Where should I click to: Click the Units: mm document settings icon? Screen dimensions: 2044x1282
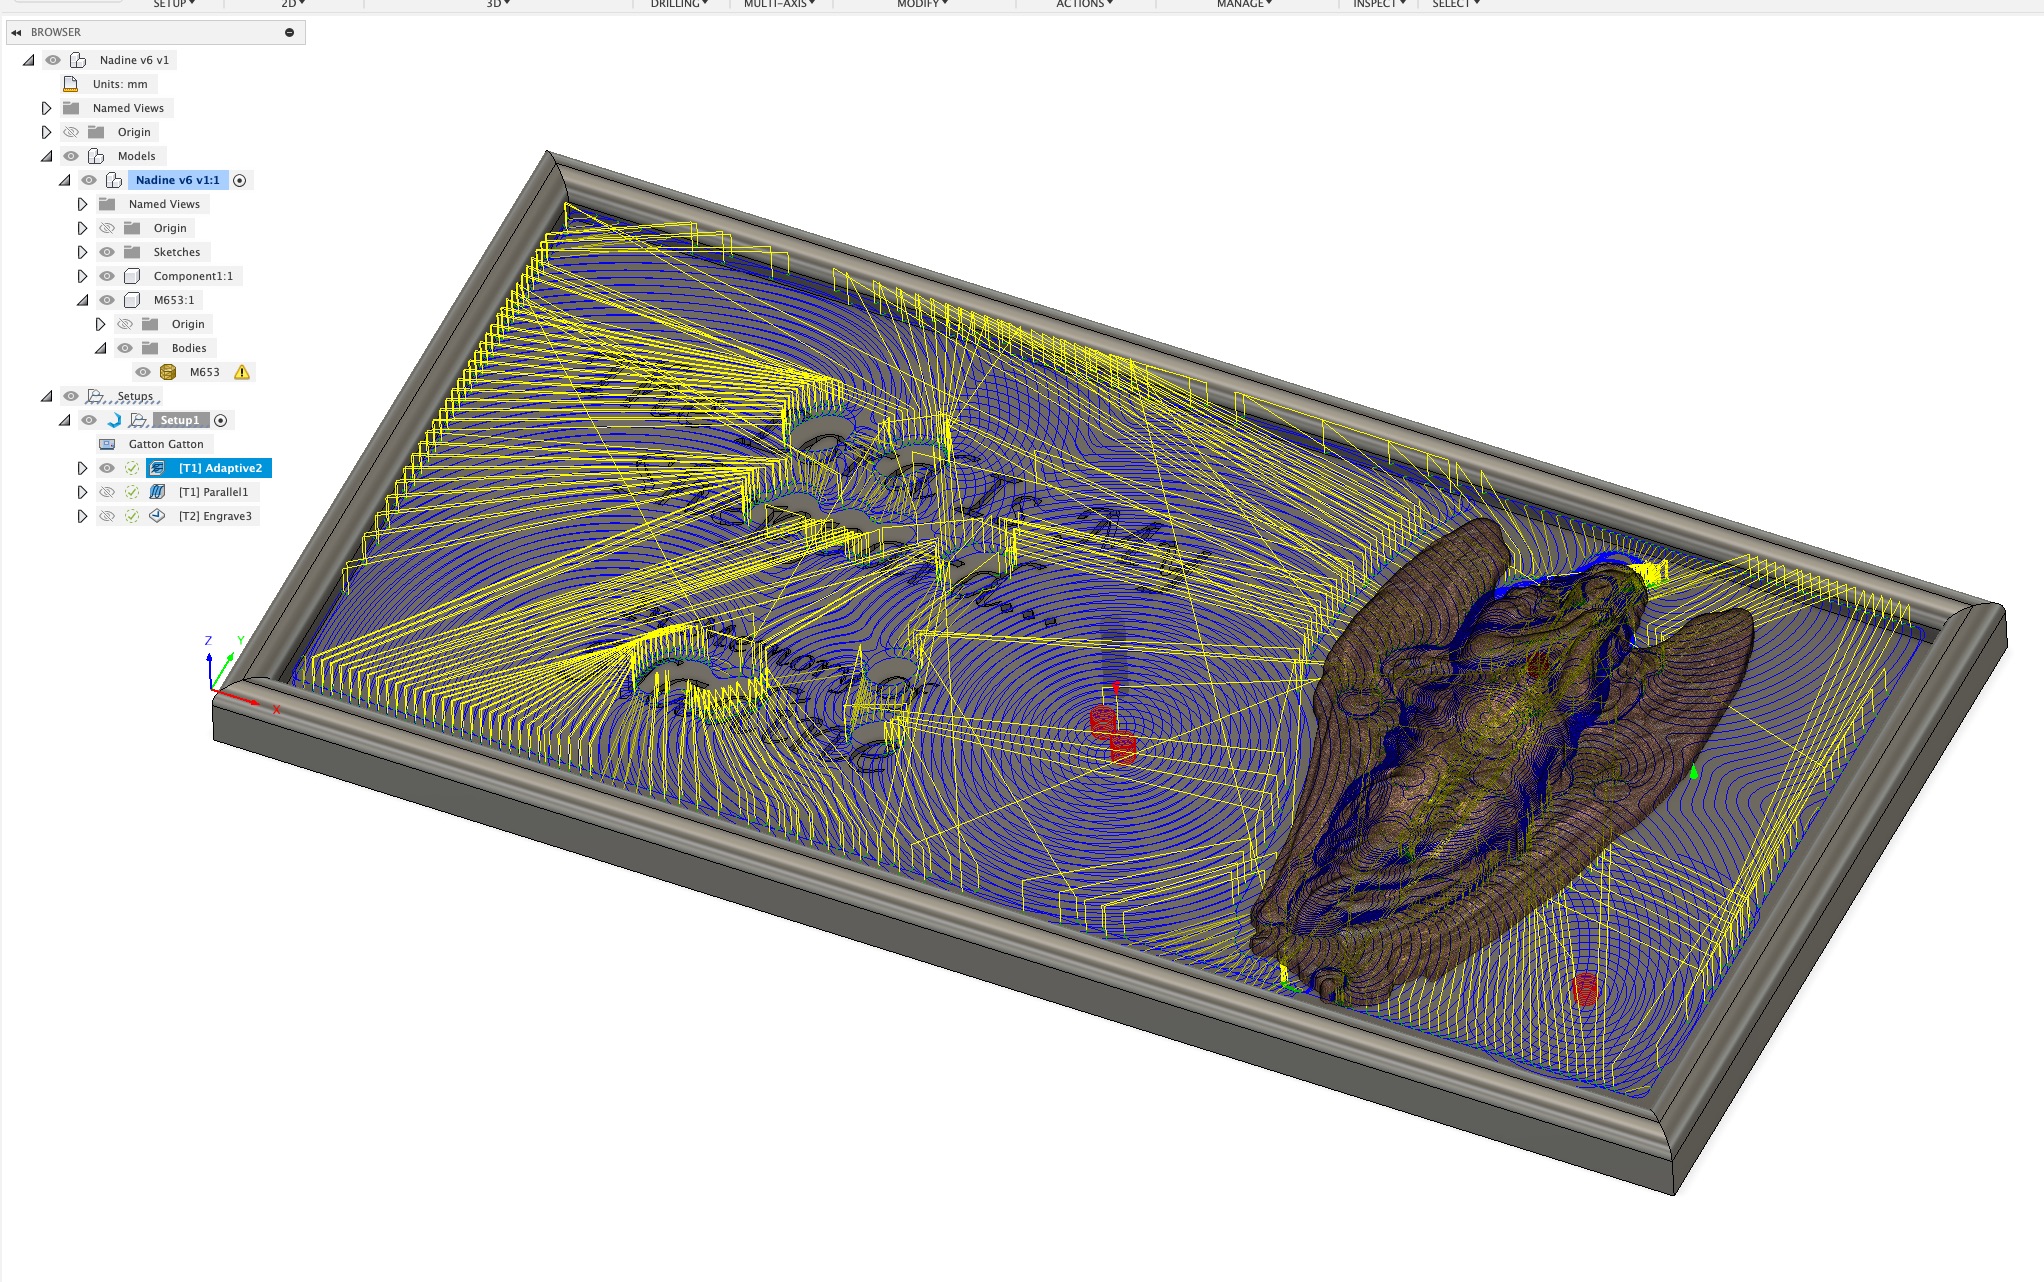coord(69,83)
